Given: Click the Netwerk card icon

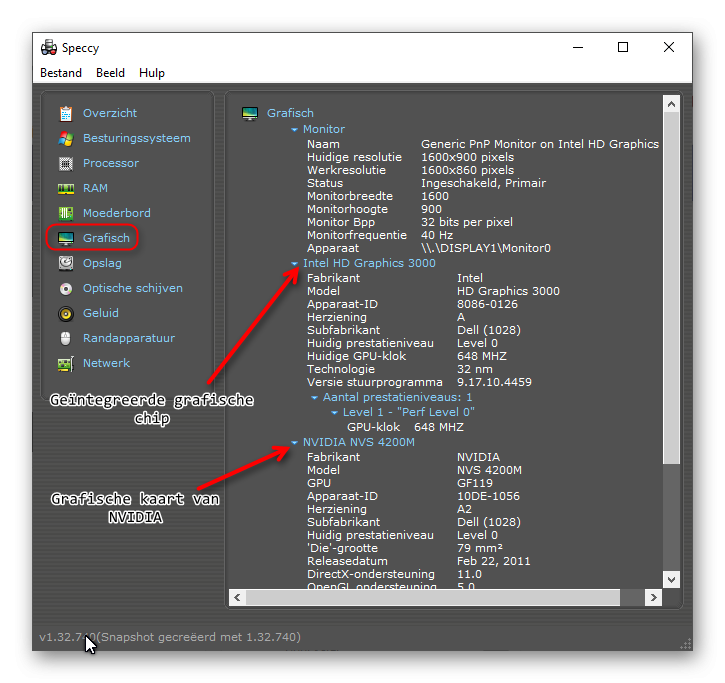Looking at the screenshot, I should coord(66,364).
